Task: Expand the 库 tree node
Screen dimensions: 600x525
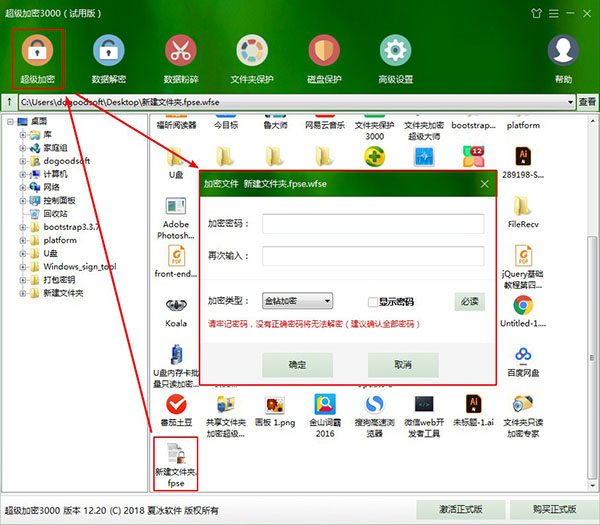Action: 23,134
